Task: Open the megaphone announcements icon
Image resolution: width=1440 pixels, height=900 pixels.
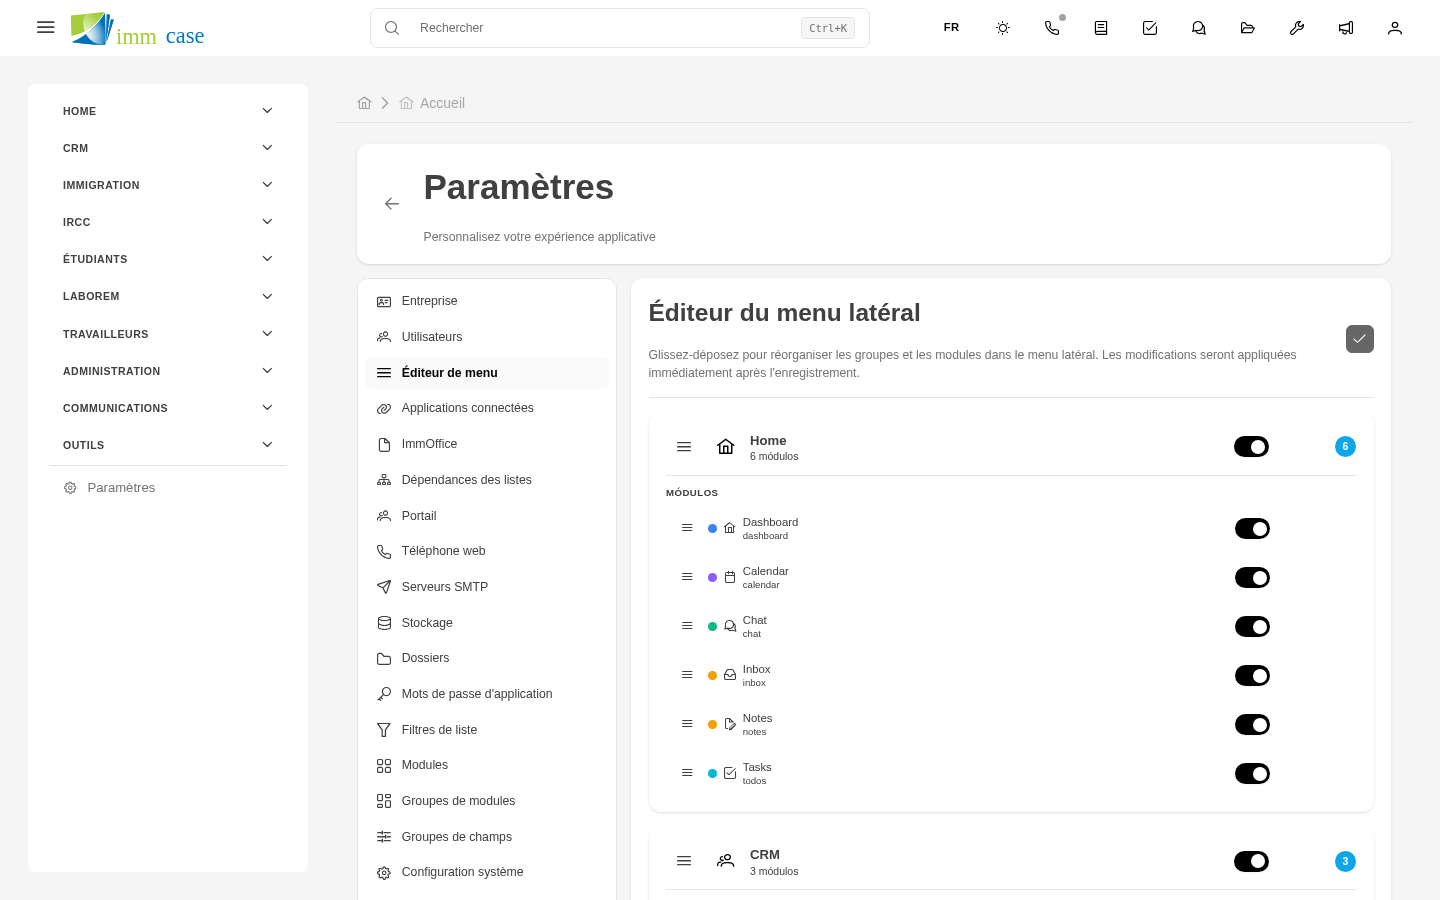Action: [x=1346, y=28]
